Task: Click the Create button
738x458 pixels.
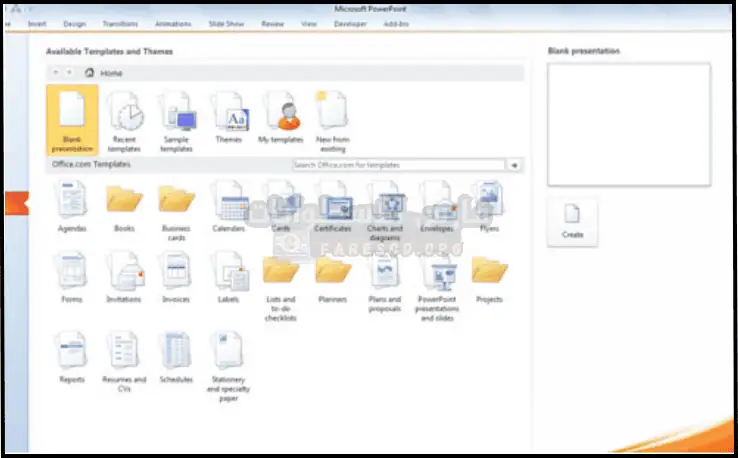Action: click(573, 221)
